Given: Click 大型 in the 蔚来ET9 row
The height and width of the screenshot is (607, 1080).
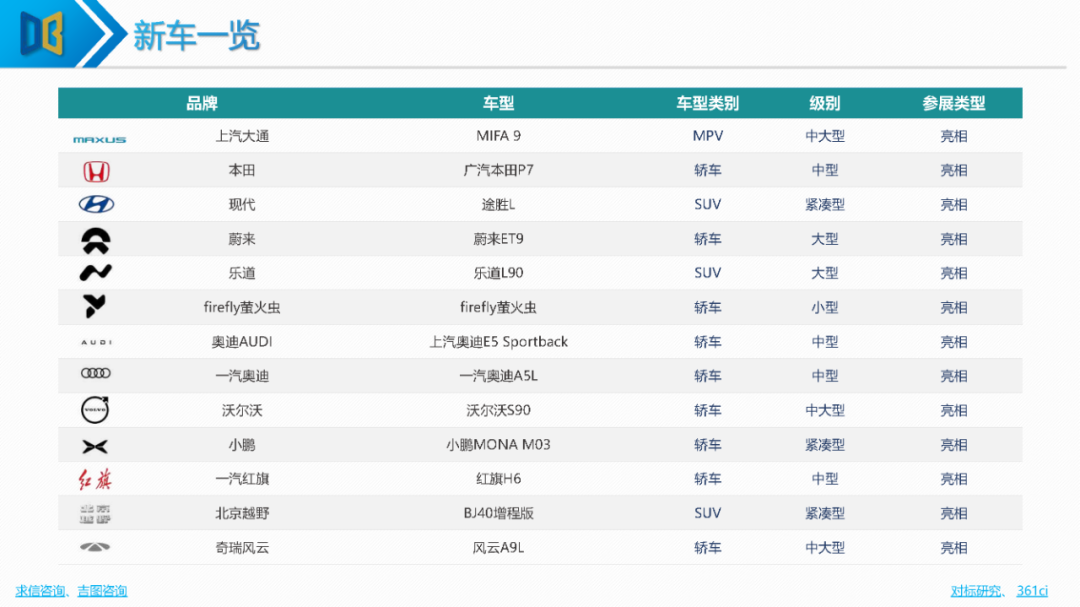Looking at the screenshot, I should [824, 239].
